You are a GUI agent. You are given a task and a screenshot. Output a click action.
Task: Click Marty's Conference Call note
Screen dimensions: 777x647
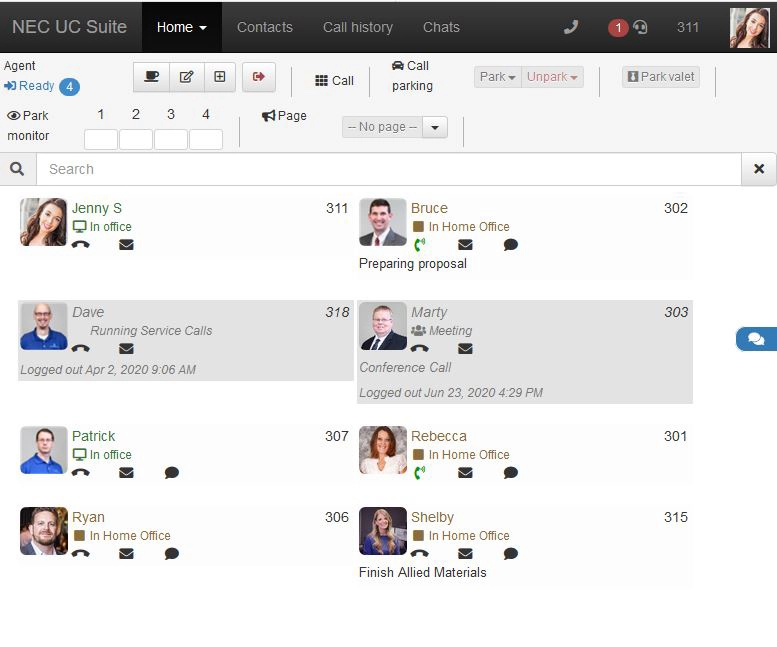click(405, 368)
